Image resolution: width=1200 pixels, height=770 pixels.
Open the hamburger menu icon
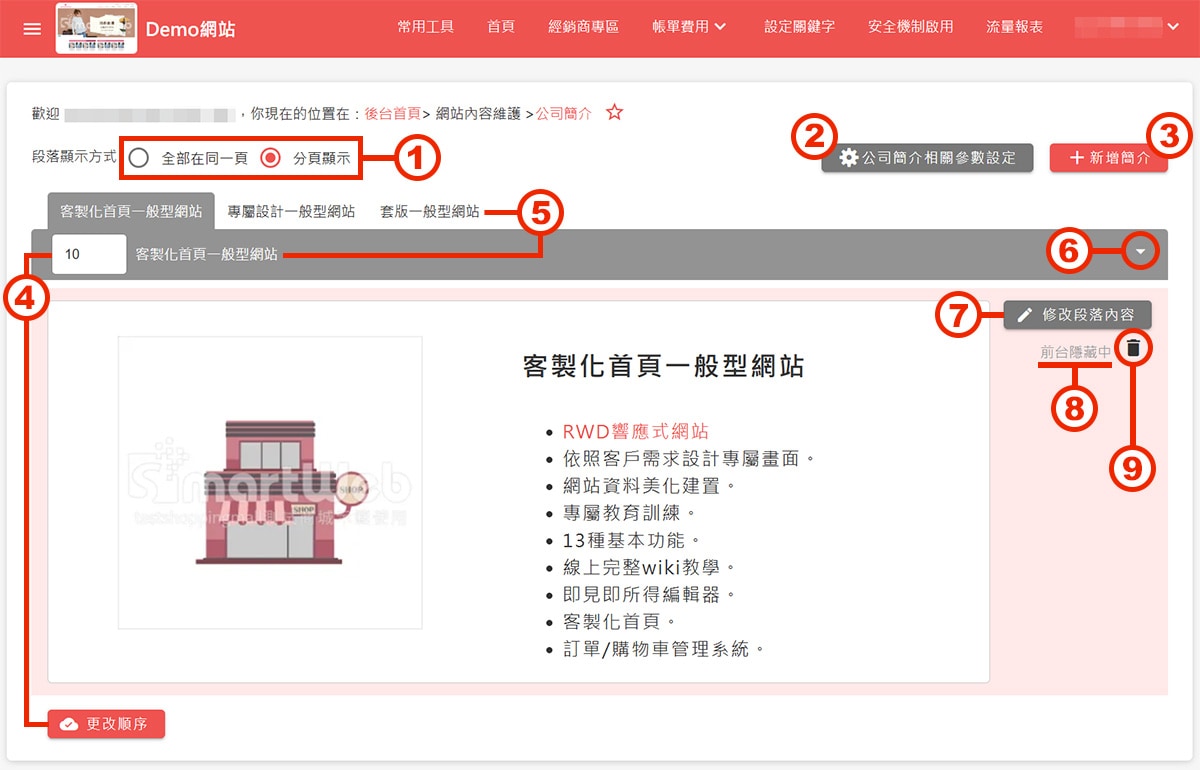tap(32, 29)
